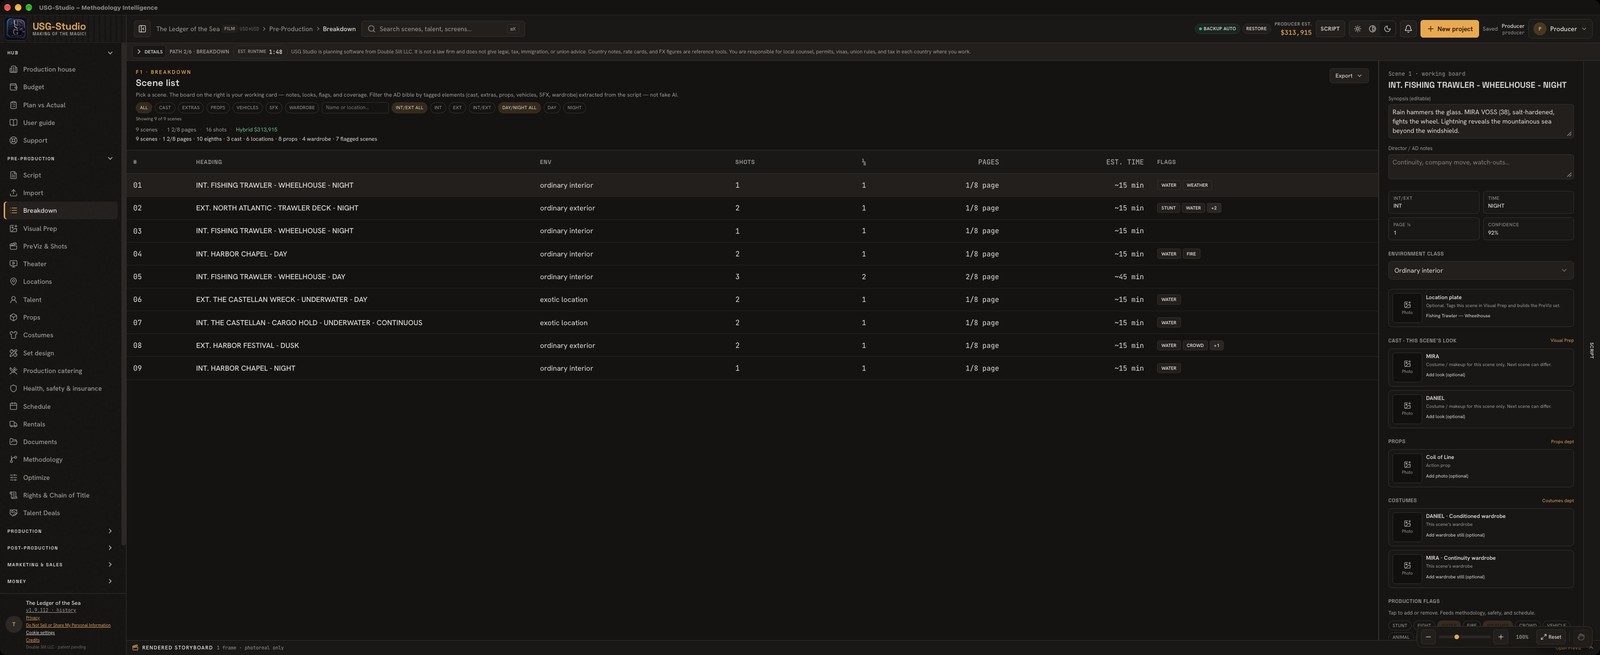Expand the PRODUCTION sidebar section
Viewport: 1600px width, 655px height.
point(109,531)
